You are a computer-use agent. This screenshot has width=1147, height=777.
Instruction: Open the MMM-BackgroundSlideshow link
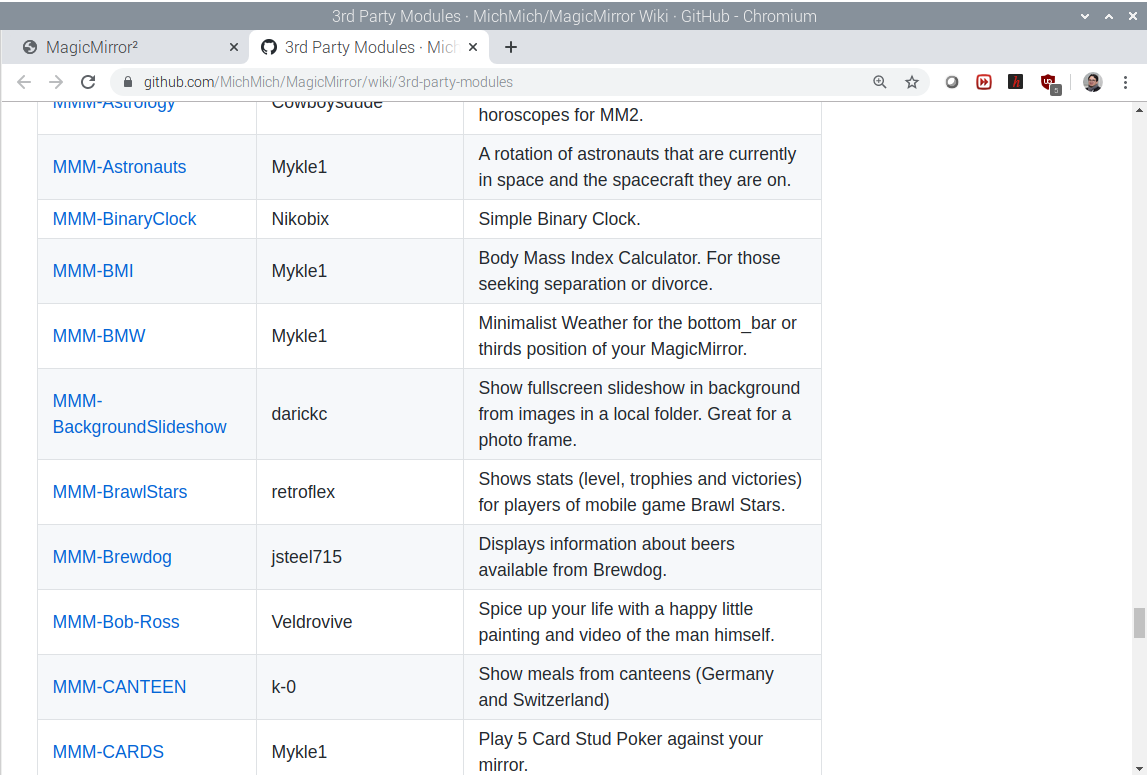click(x=140, y=414)
